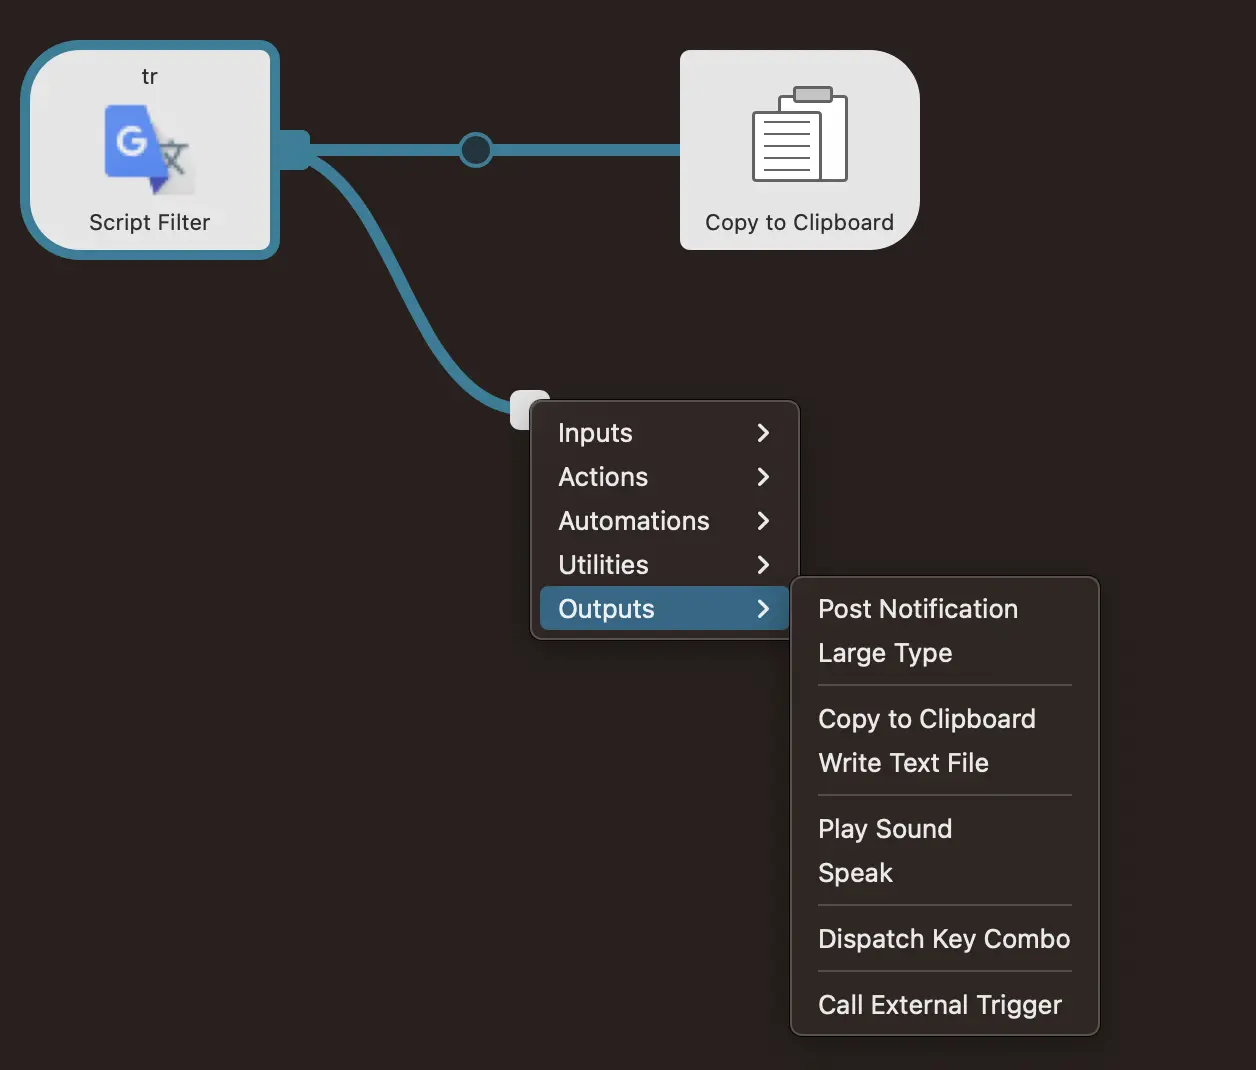This screenshot has width=1256, height=1070.
Task: Click the 'Copy to Clipboard' caption under the clipboard
Action: (x=799, y=222)
